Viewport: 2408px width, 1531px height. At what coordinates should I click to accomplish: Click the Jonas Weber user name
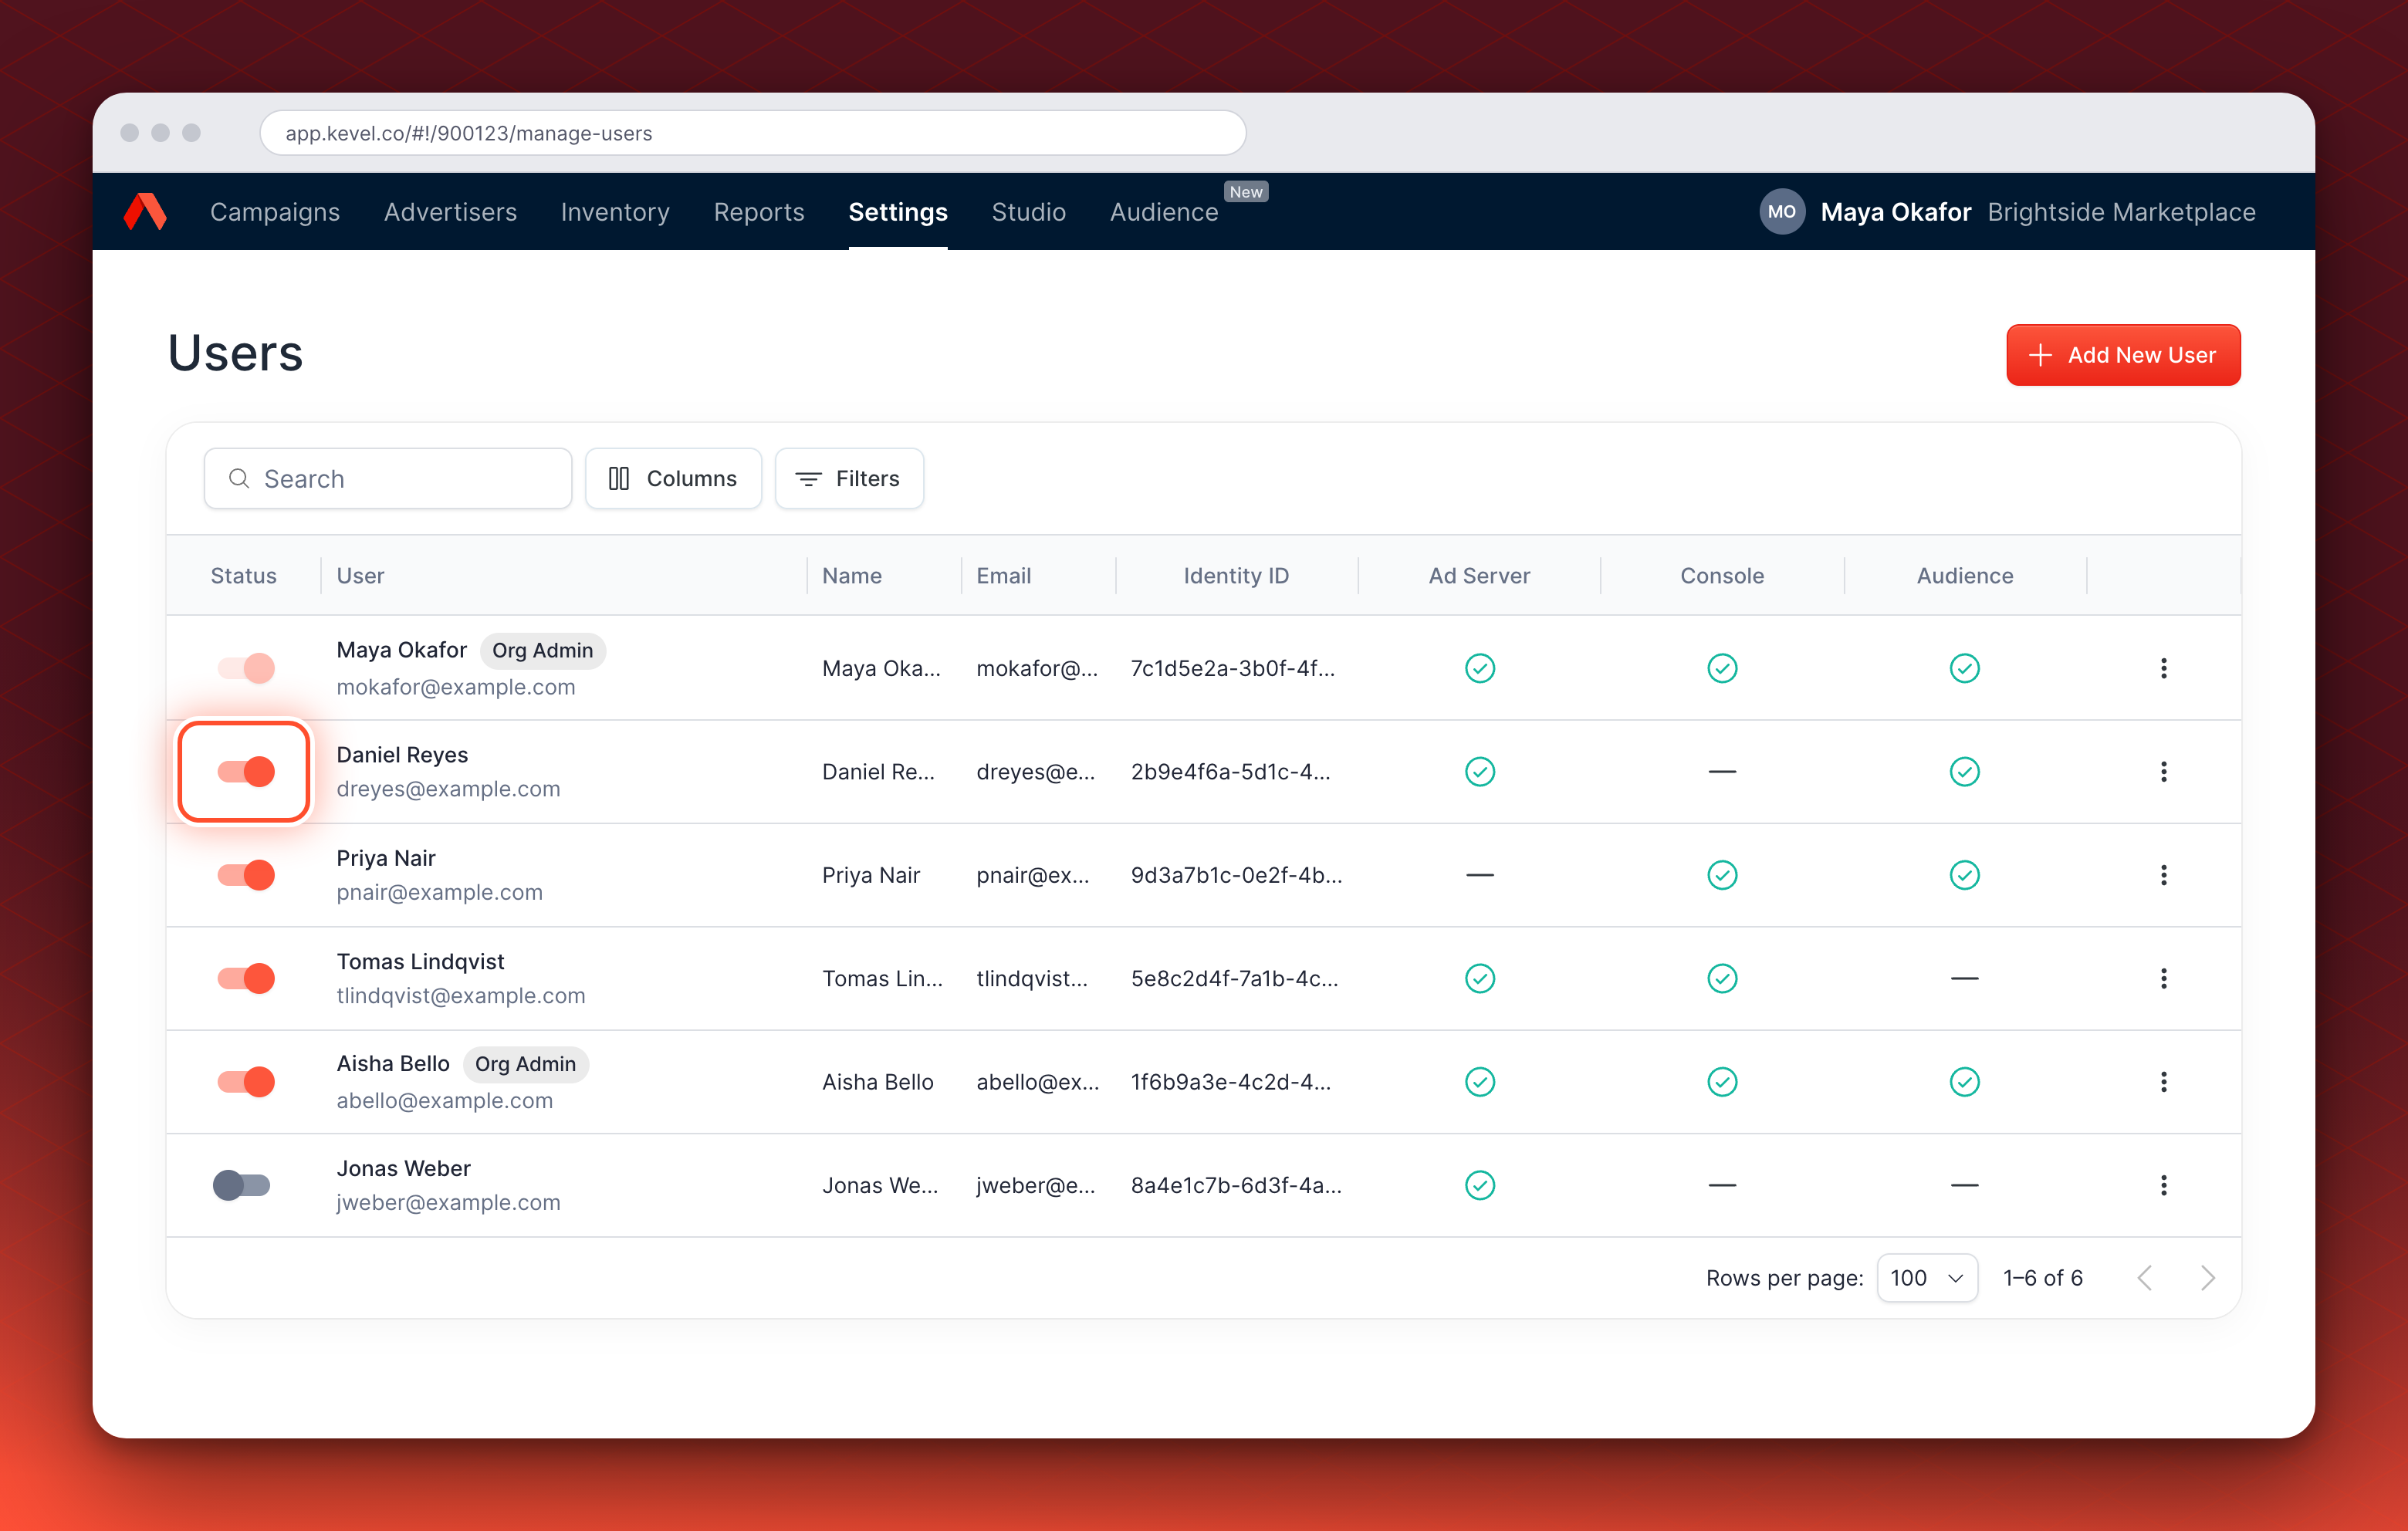(403, 1168)
